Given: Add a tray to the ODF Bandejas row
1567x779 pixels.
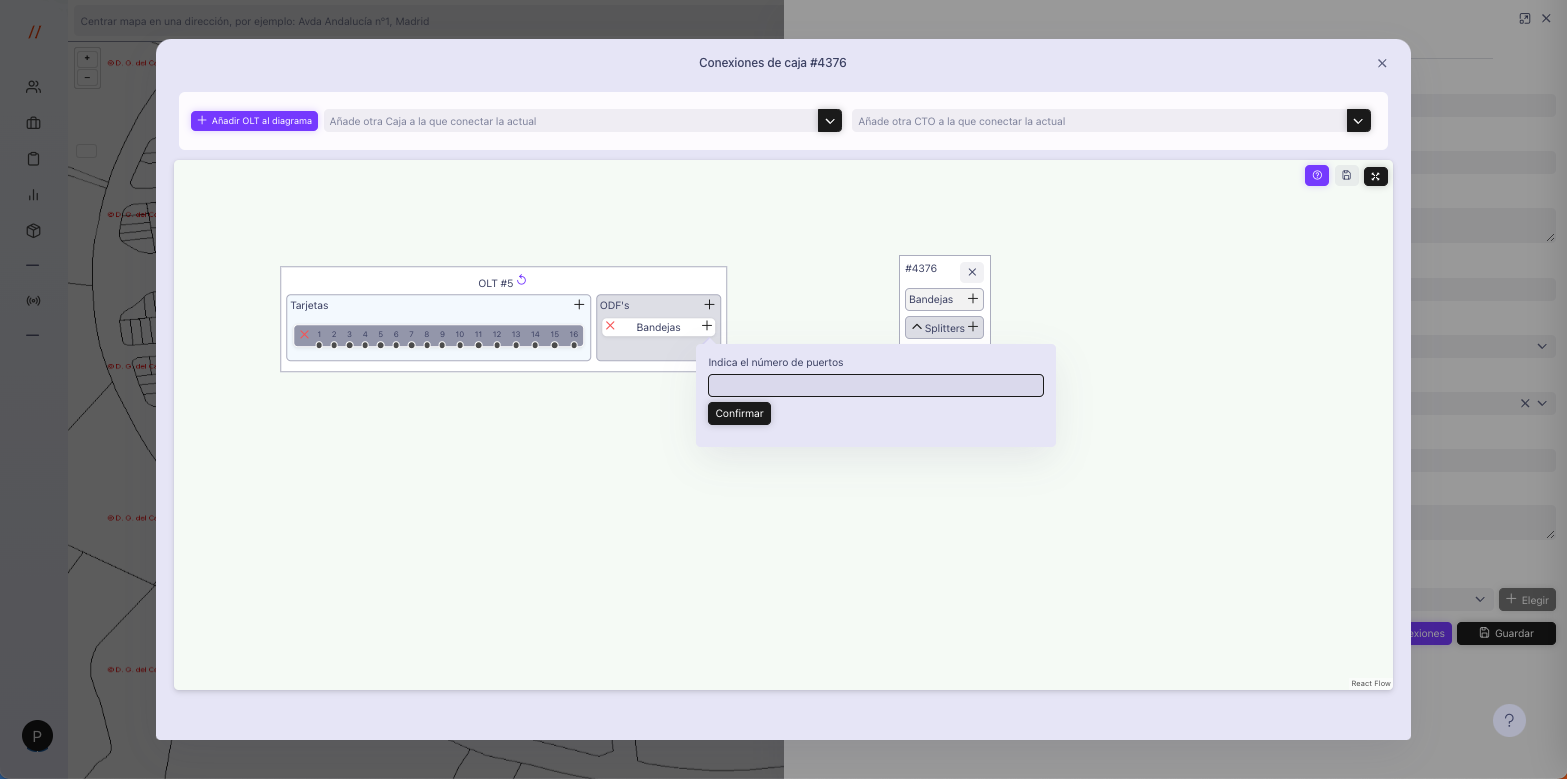Looking at the screenshot, I should (x=707, y=326).
